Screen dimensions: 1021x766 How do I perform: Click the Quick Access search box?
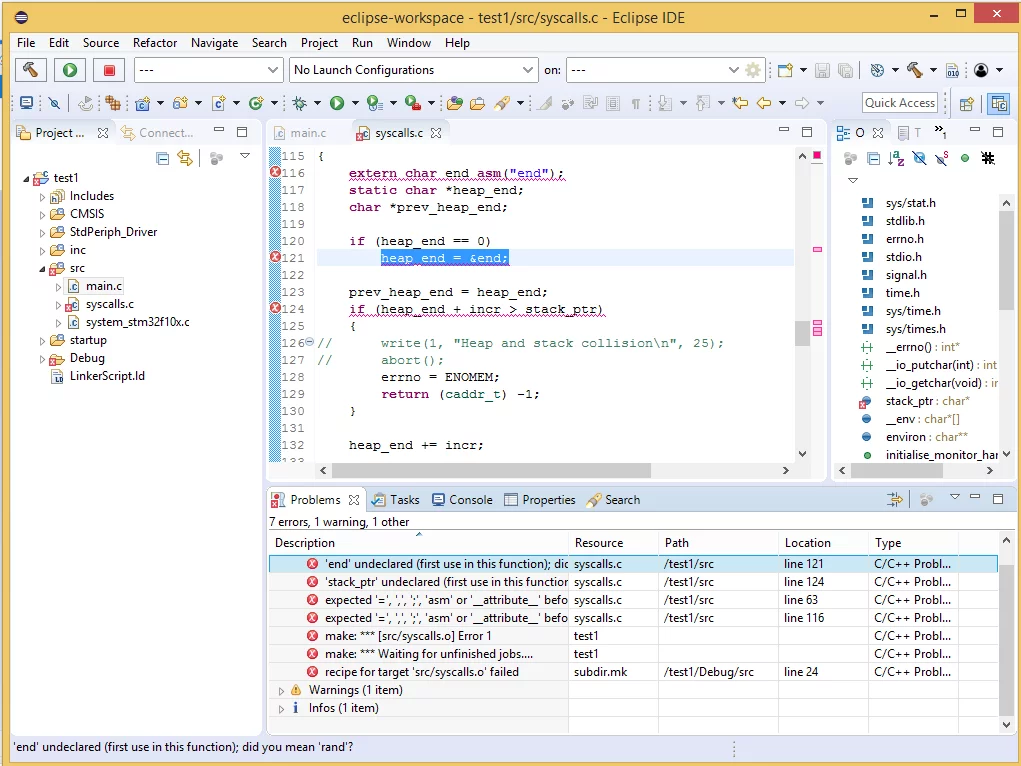pos(899,103)
